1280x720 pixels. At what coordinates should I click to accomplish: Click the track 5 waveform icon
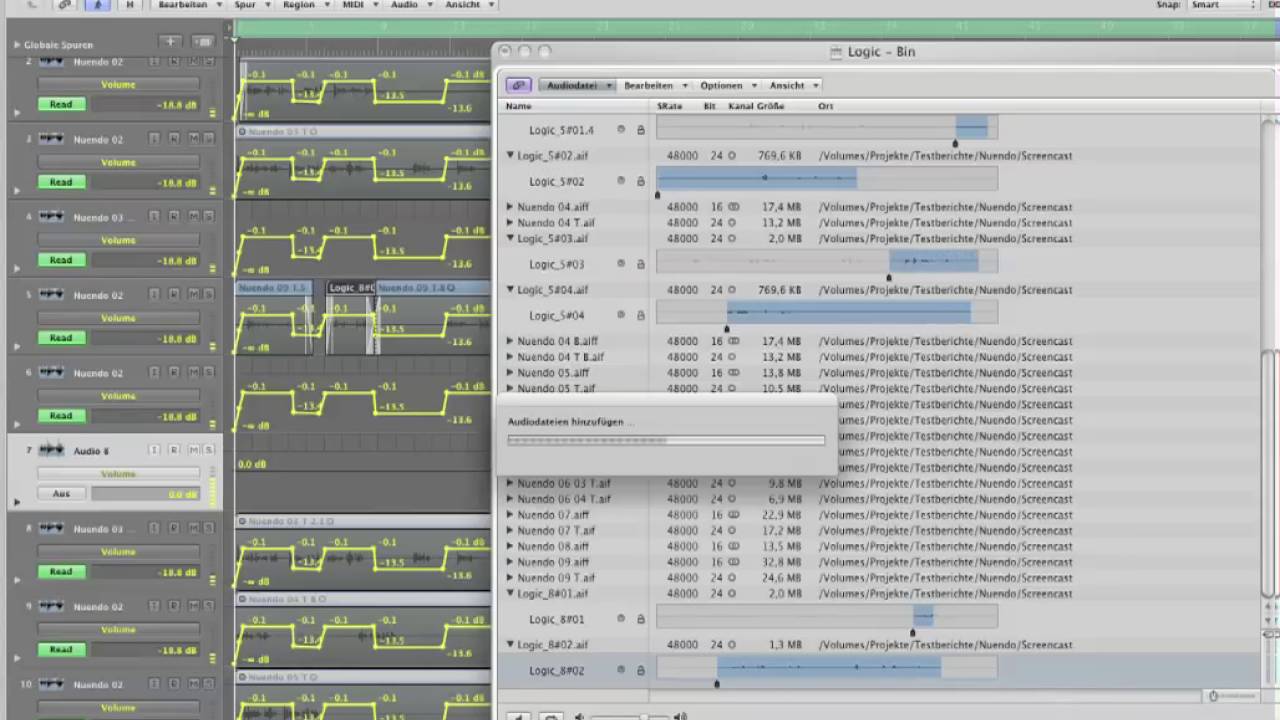pos(51,295)
